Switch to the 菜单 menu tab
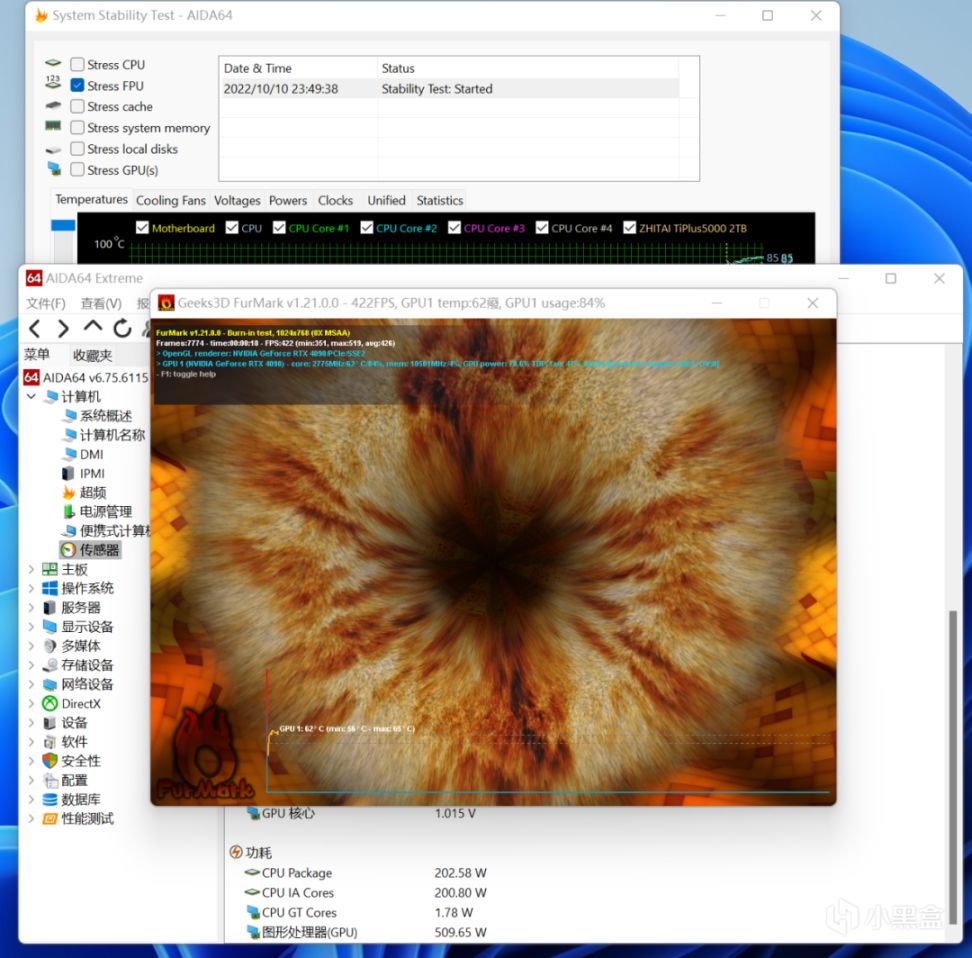Viewport: 972px width, 958px height. pyautogui.click(x=37, y=355)
